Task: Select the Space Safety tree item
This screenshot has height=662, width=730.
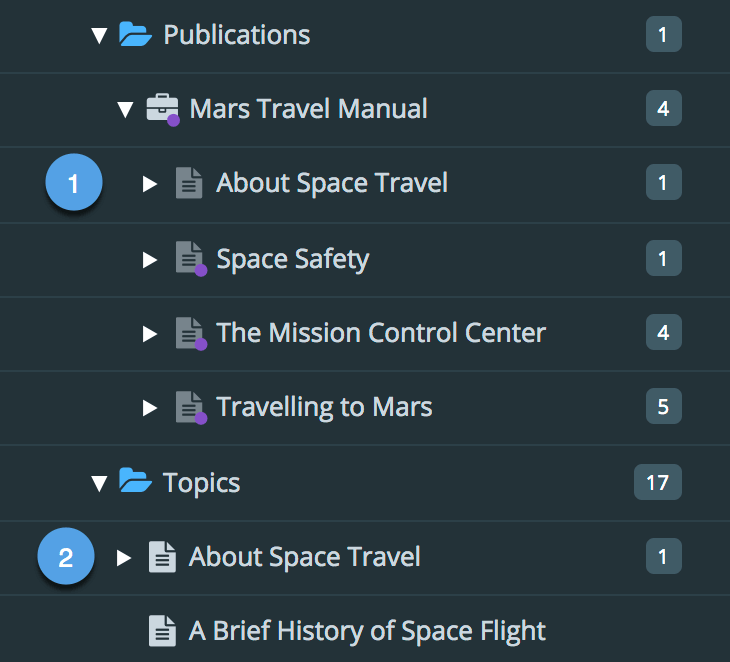Action: [x=292, y=259]
